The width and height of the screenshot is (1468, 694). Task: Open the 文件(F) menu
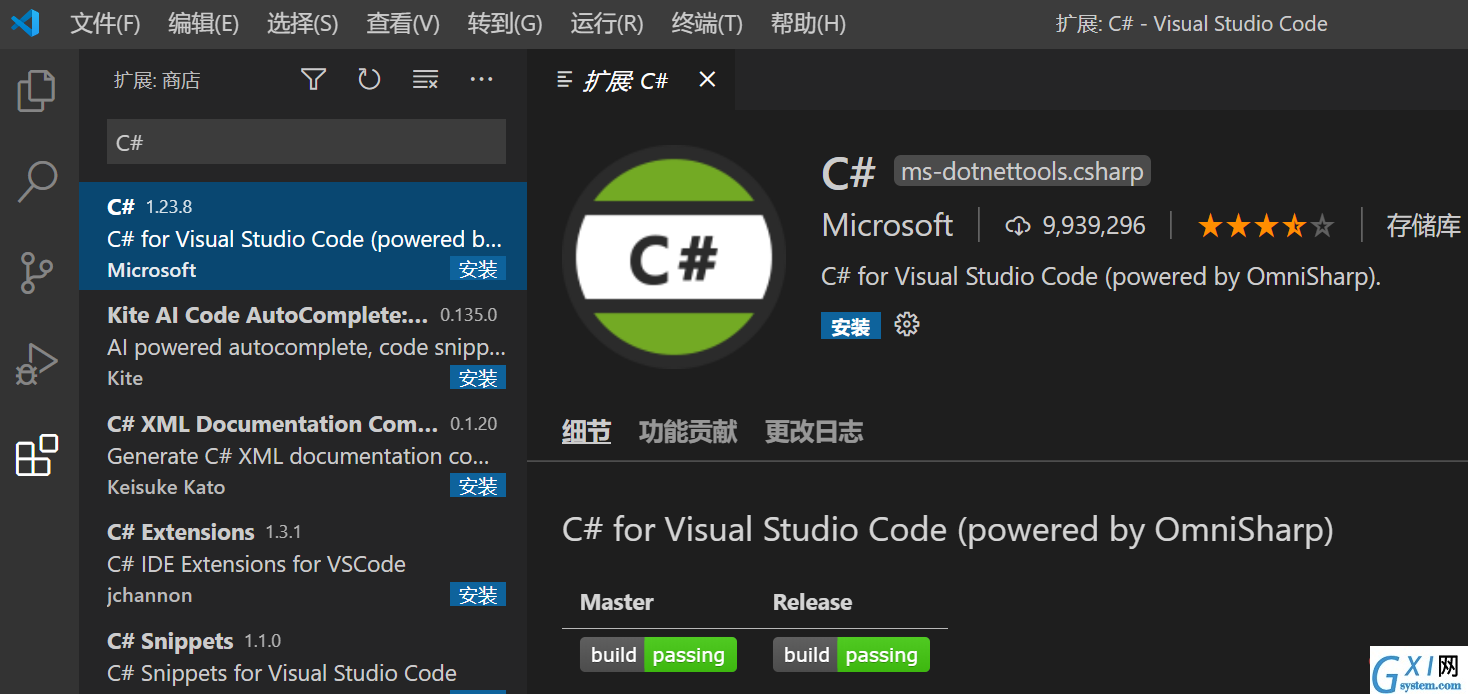pos(105,24)
